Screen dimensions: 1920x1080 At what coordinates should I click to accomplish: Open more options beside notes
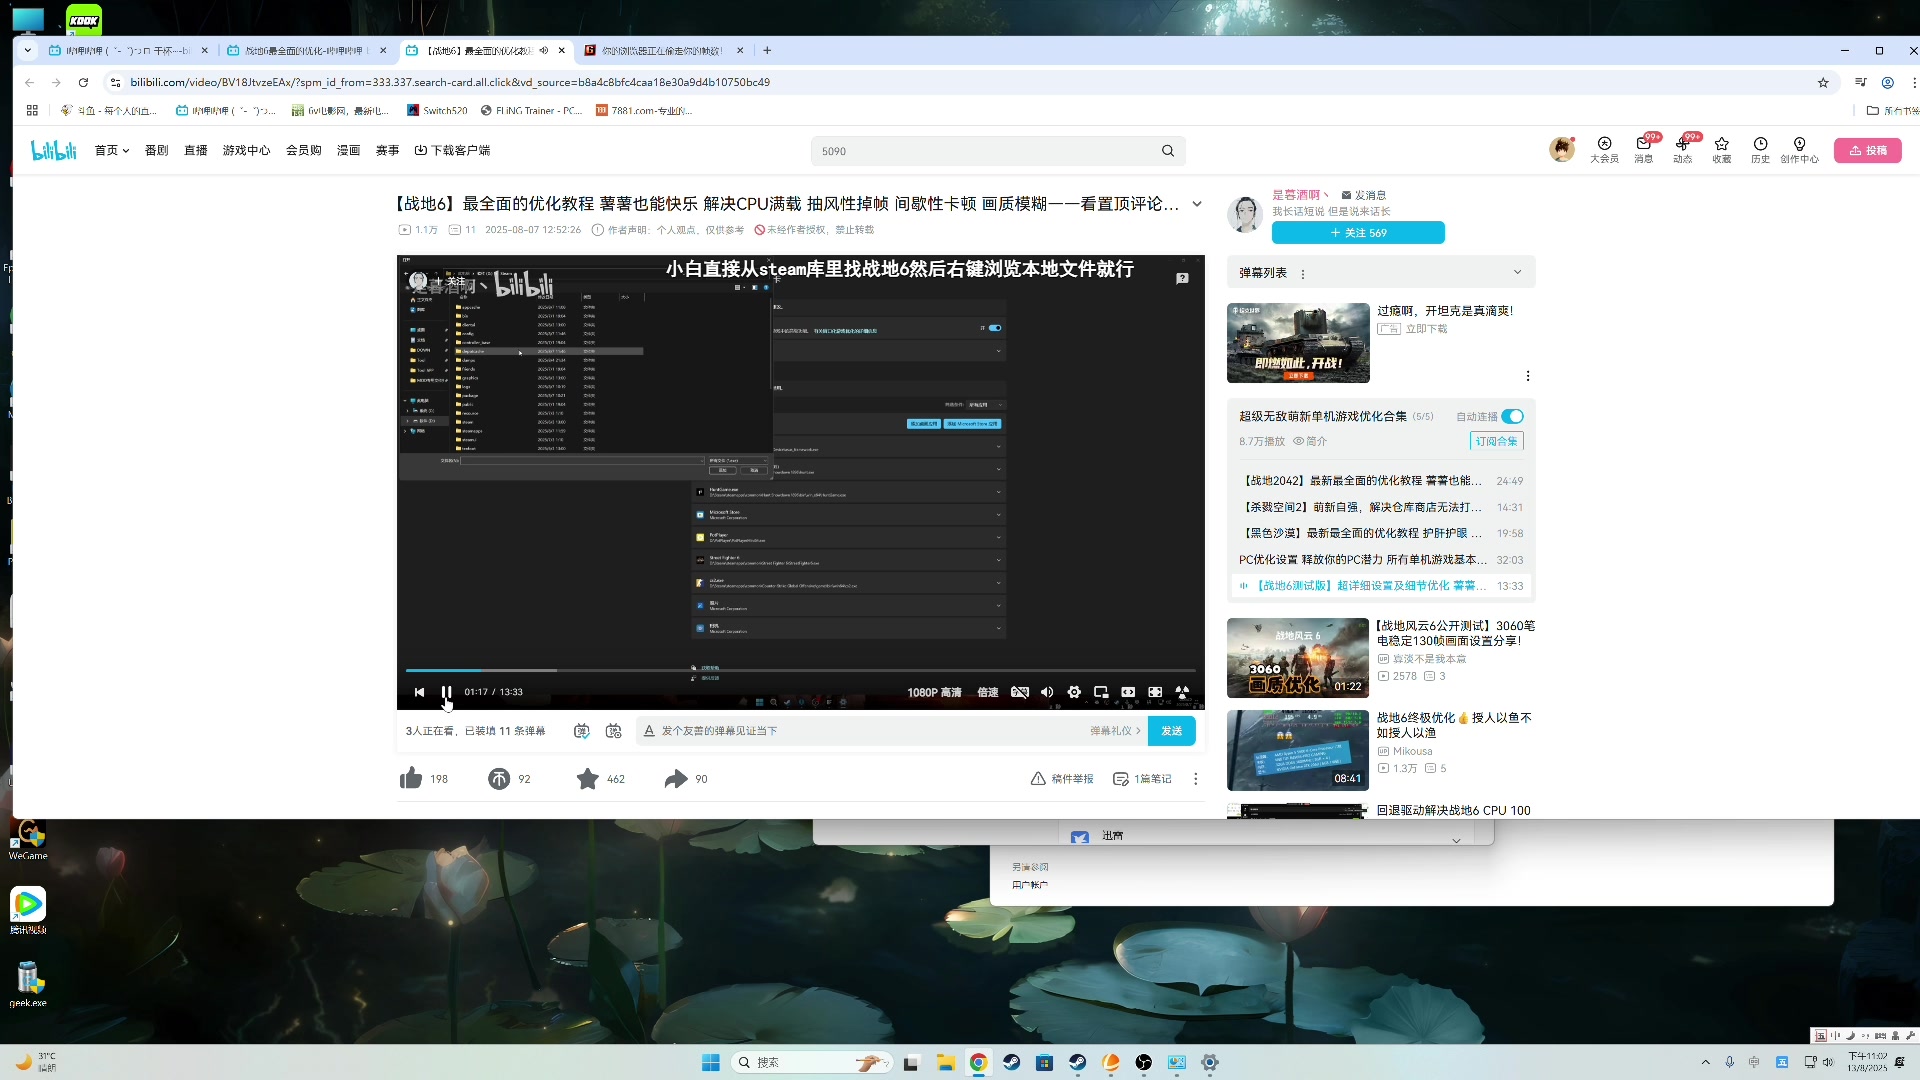[x=1195, y=779]
